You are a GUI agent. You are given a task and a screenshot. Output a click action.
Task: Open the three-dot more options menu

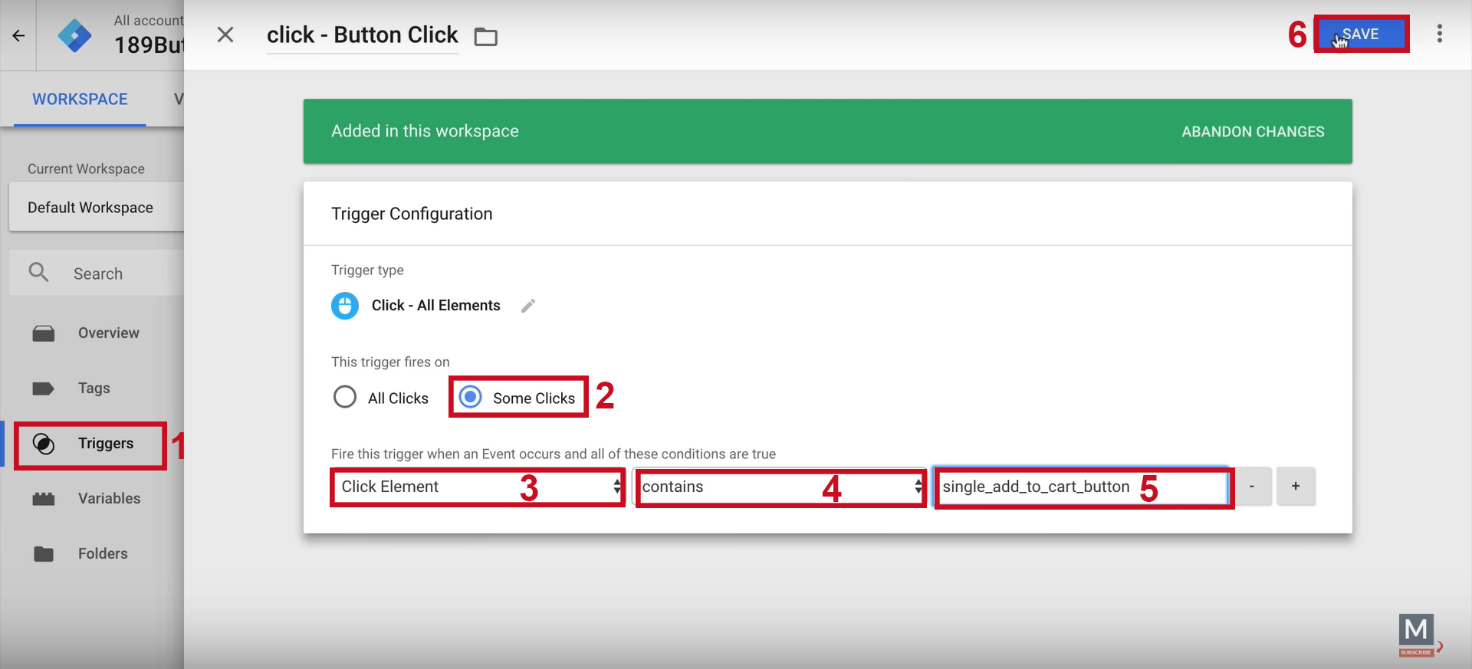pyautogui.click(x=1439, y=34)
